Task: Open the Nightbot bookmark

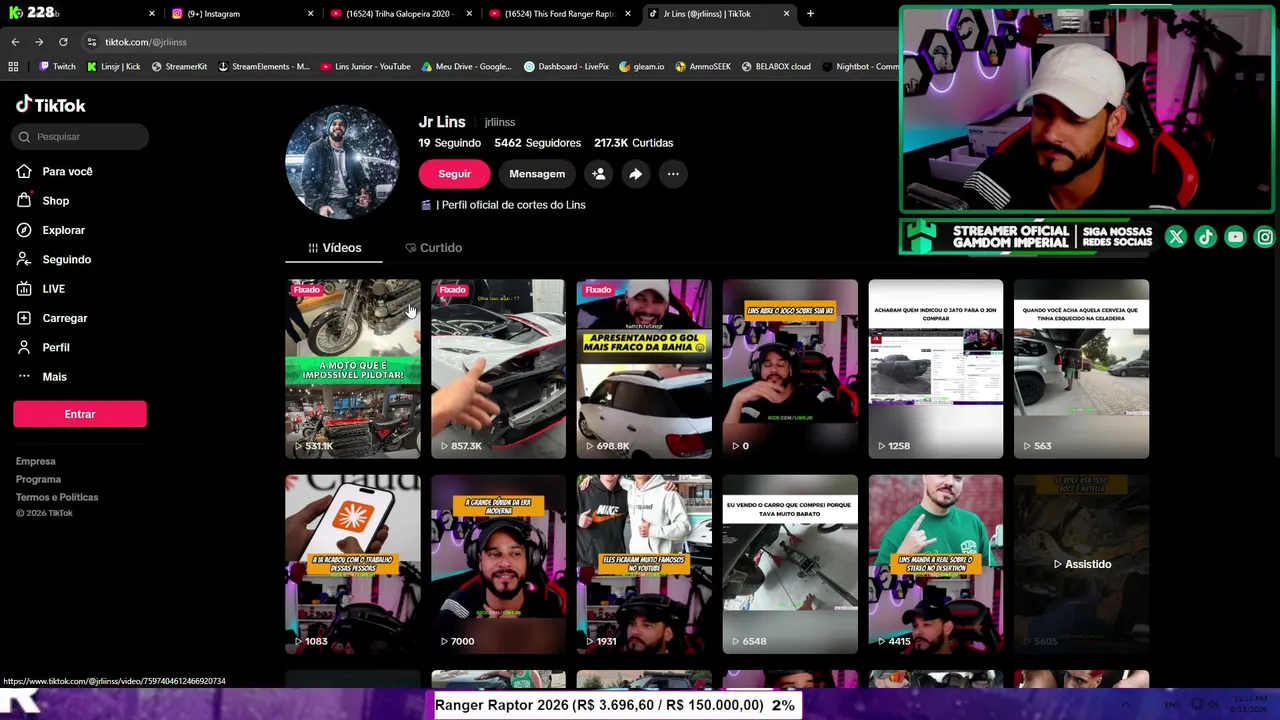Action: pyautogui.click(x=860, y=67)
